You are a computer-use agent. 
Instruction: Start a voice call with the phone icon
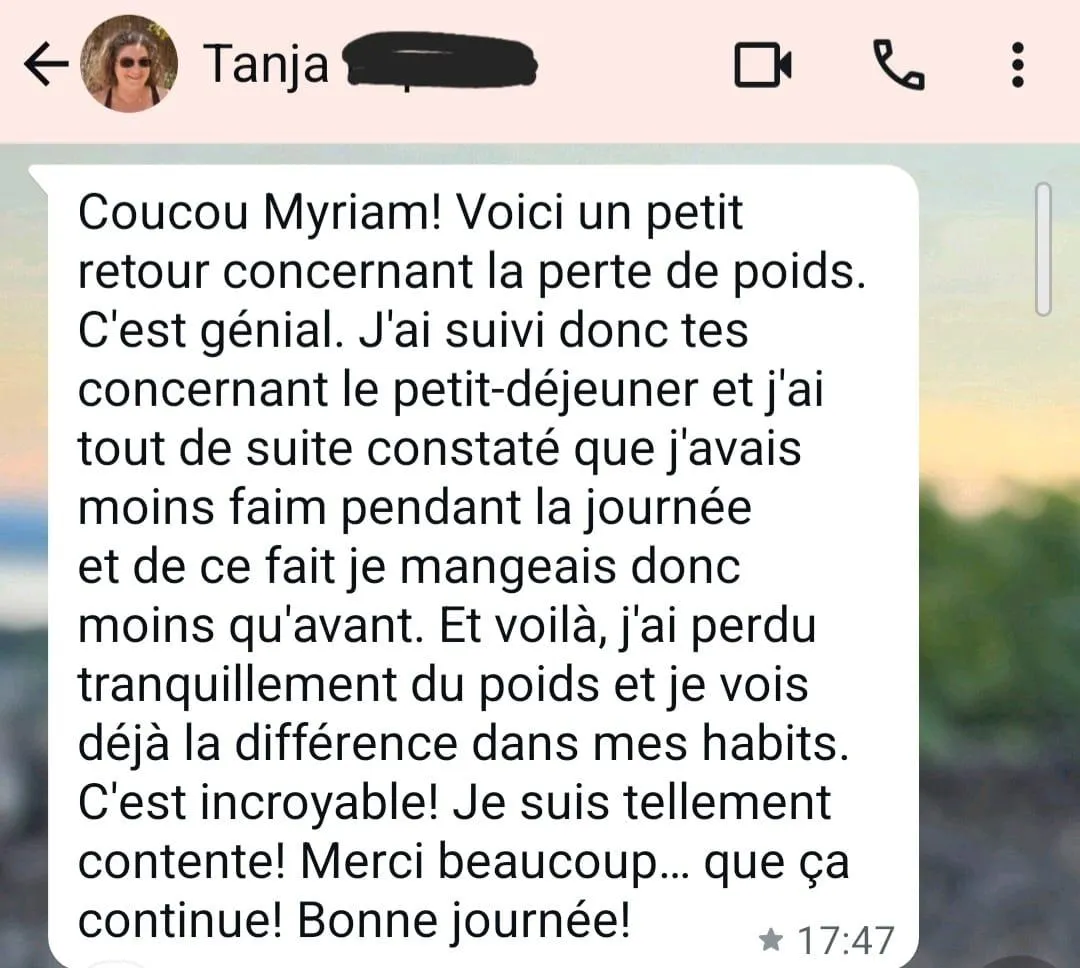pyautogui.click(x=899, y=65)
